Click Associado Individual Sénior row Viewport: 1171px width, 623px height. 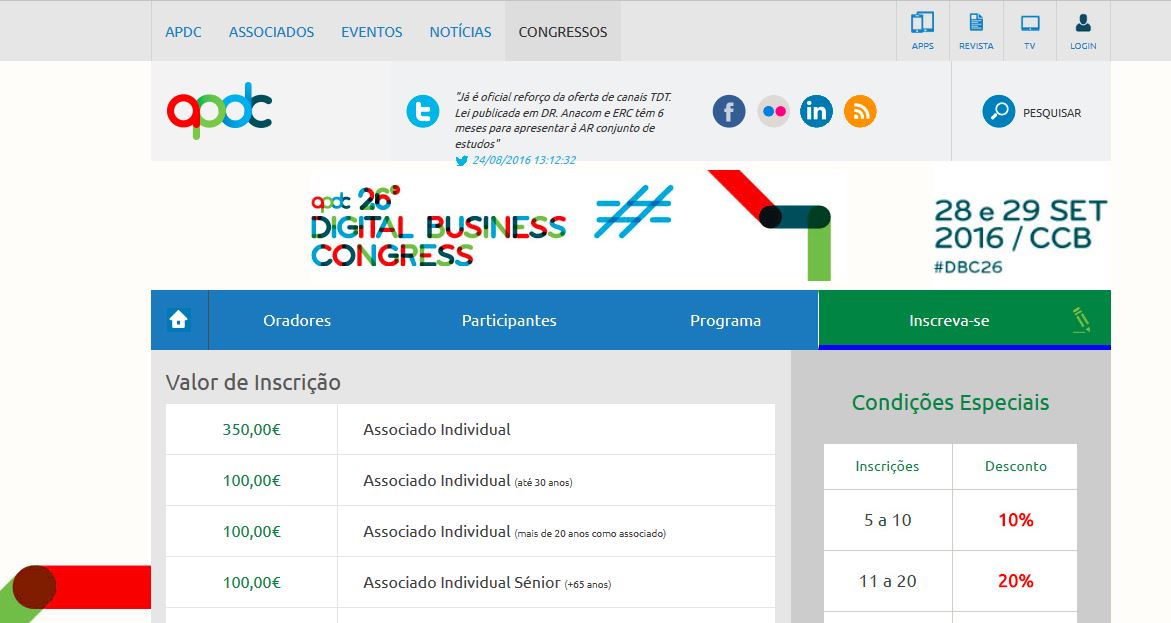[x=487, y=583]
